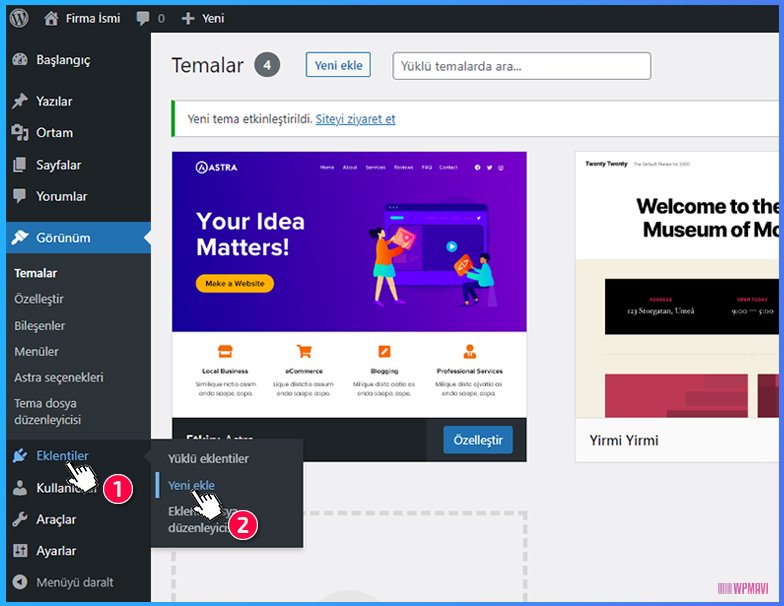Click the Sayfalar pages icon

tap(20, 164)
